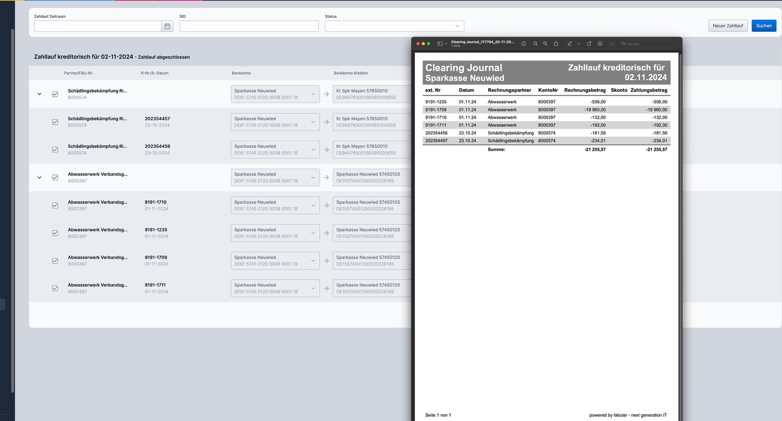Open Bankkonto dropdown for invoice 9191-1710

(x=275, y=205)
